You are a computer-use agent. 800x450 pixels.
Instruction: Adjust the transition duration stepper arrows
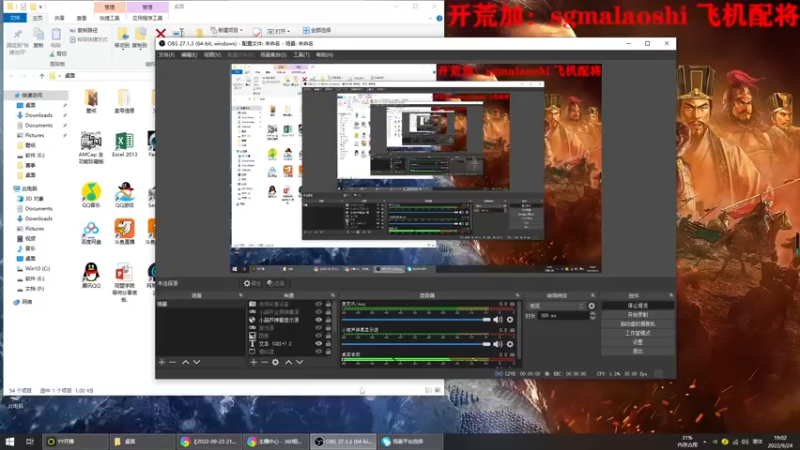click(x=592, y=316)
